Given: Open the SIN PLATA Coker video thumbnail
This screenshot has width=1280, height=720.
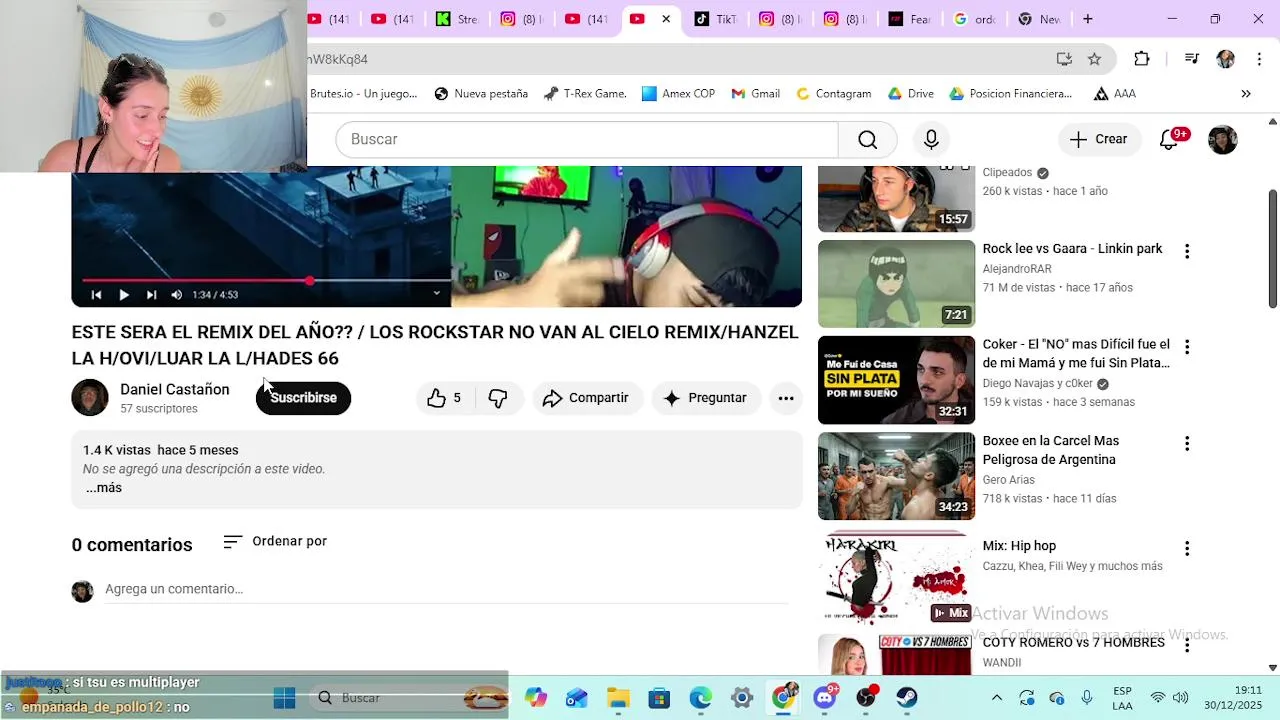Looking at the screenshot, I should click(896, 380).
